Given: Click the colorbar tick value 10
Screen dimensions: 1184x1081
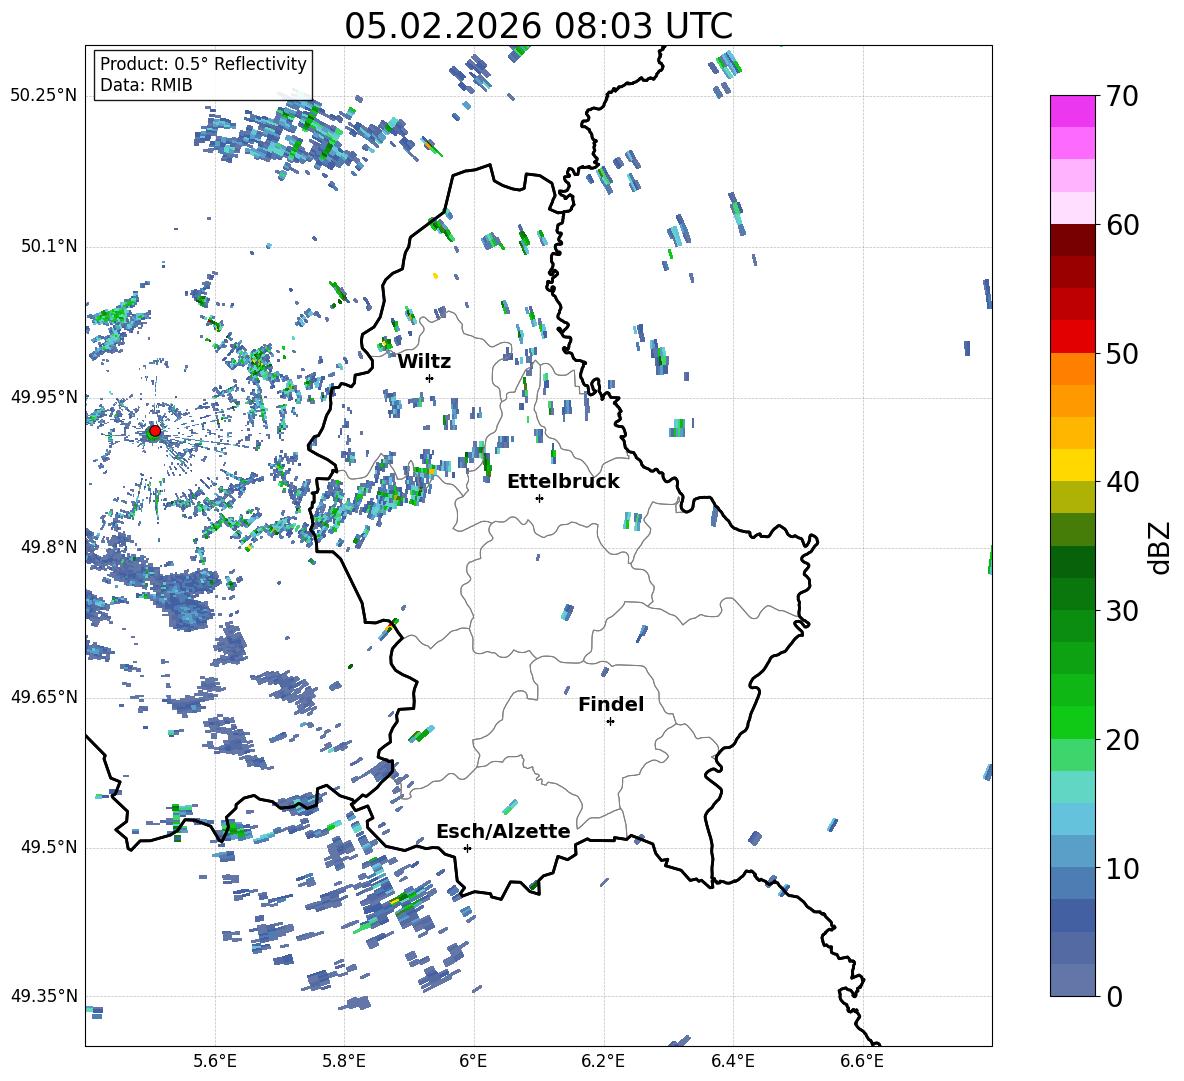Looking at the screenshot, I should coord(1123,868).
